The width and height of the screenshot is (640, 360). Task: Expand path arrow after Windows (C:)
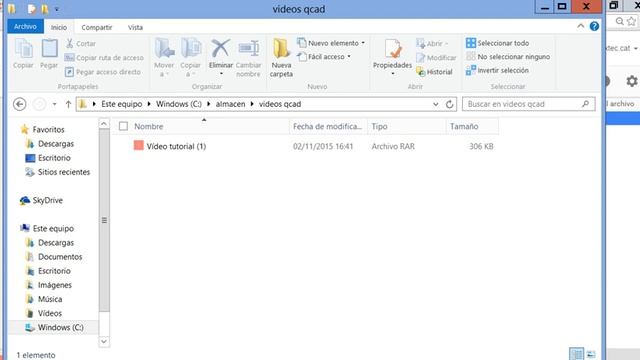pyautogui.click(x=209, y=104)
